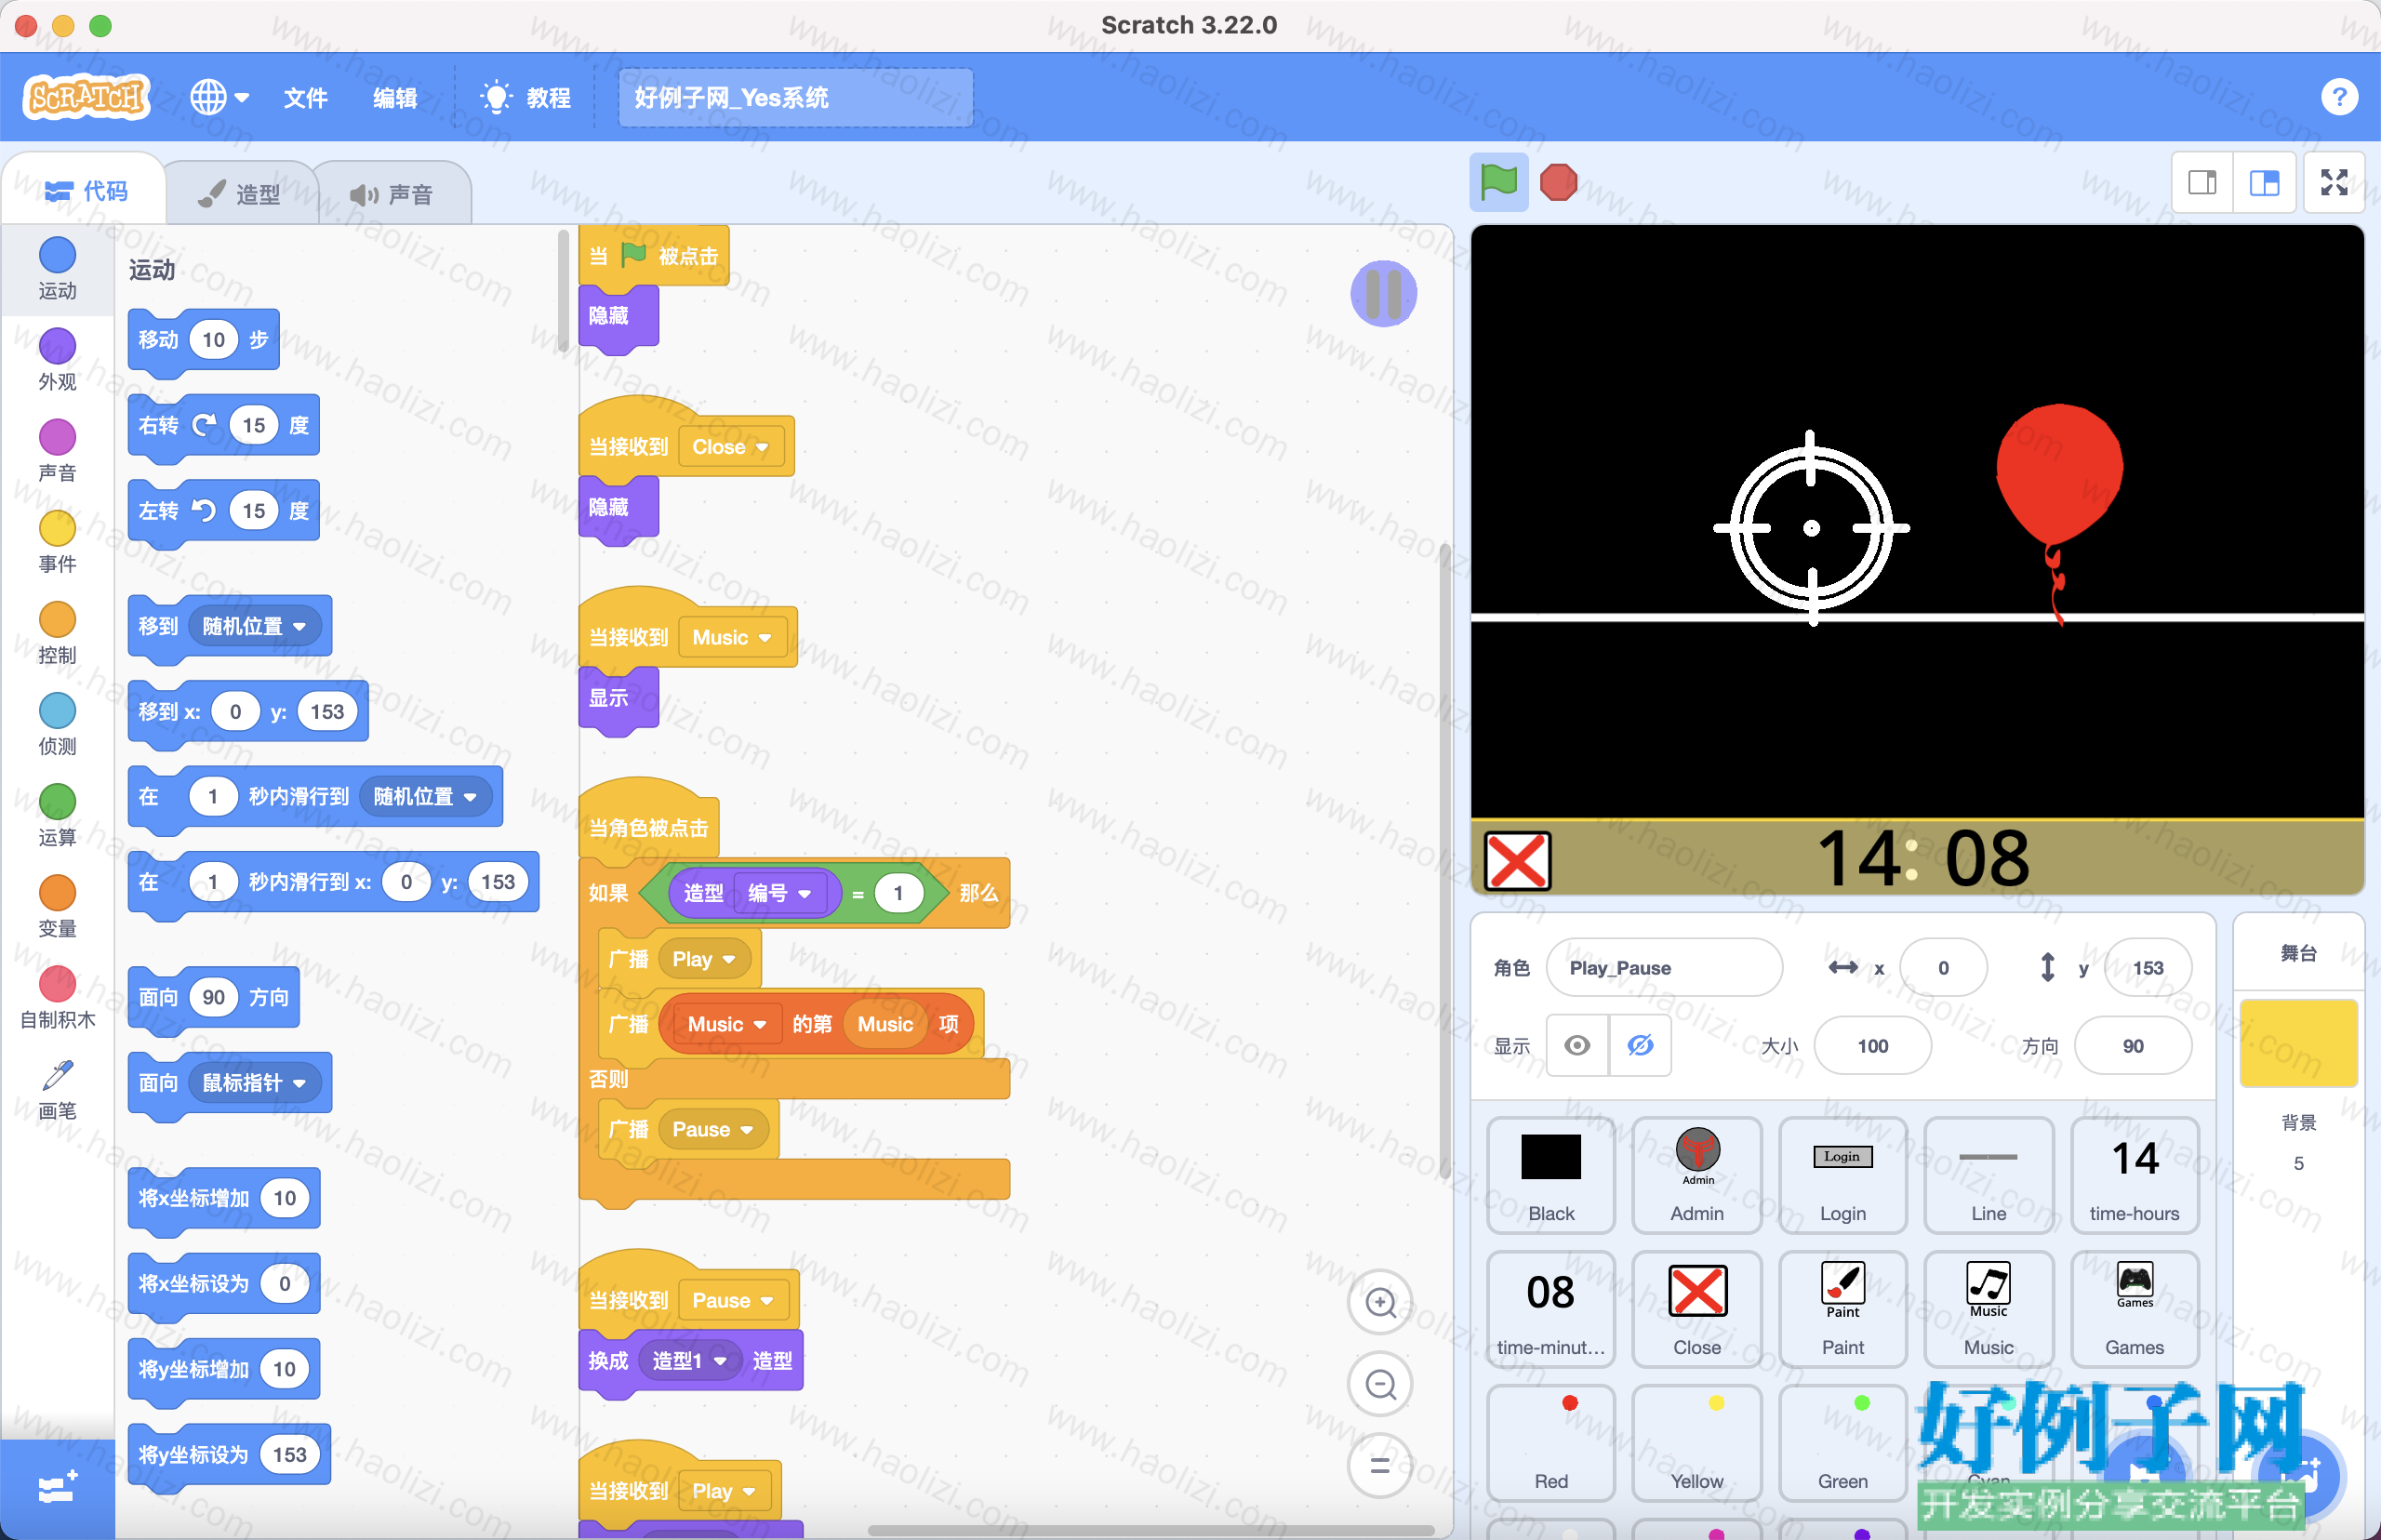Zoom out the code workspace
The height and width of the screenshot is (1540, 2381).
1380,1384
